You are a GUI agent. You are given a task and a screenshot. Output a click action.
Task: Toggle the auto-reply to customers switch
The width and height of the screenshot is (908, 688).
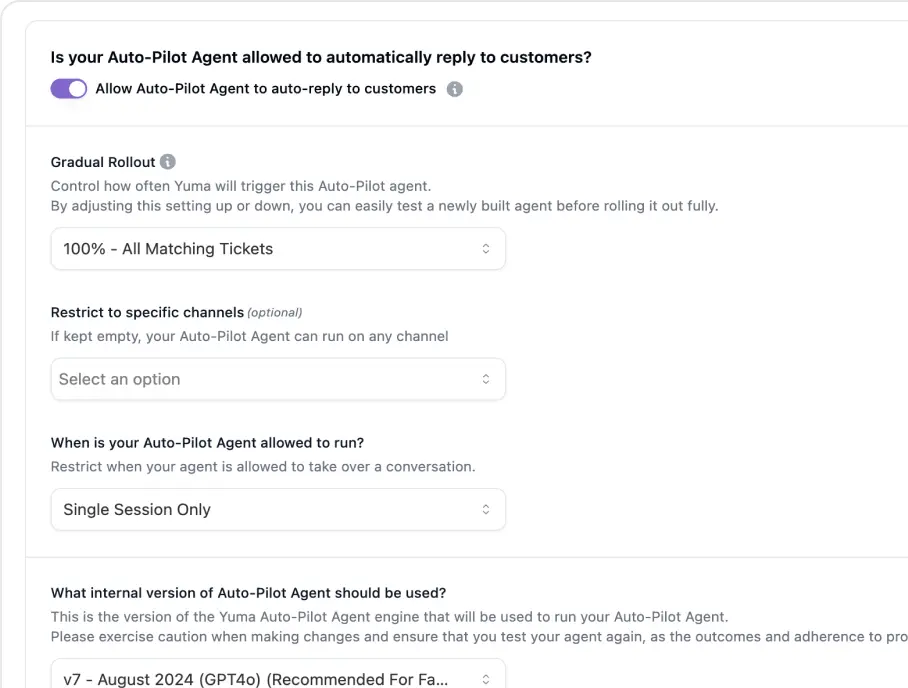(69, 89)
